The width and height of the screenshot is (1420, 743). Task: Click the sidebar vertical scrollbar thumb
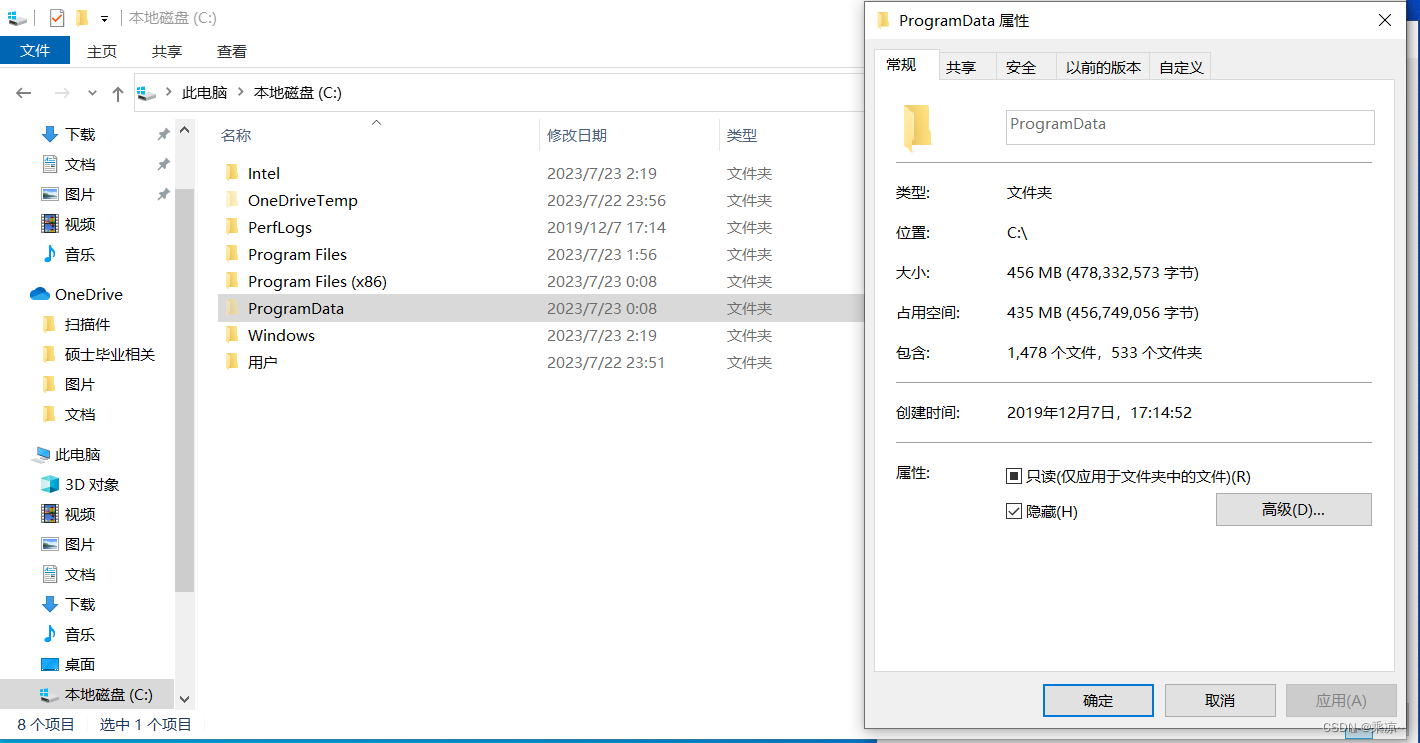tap(184, 388)
